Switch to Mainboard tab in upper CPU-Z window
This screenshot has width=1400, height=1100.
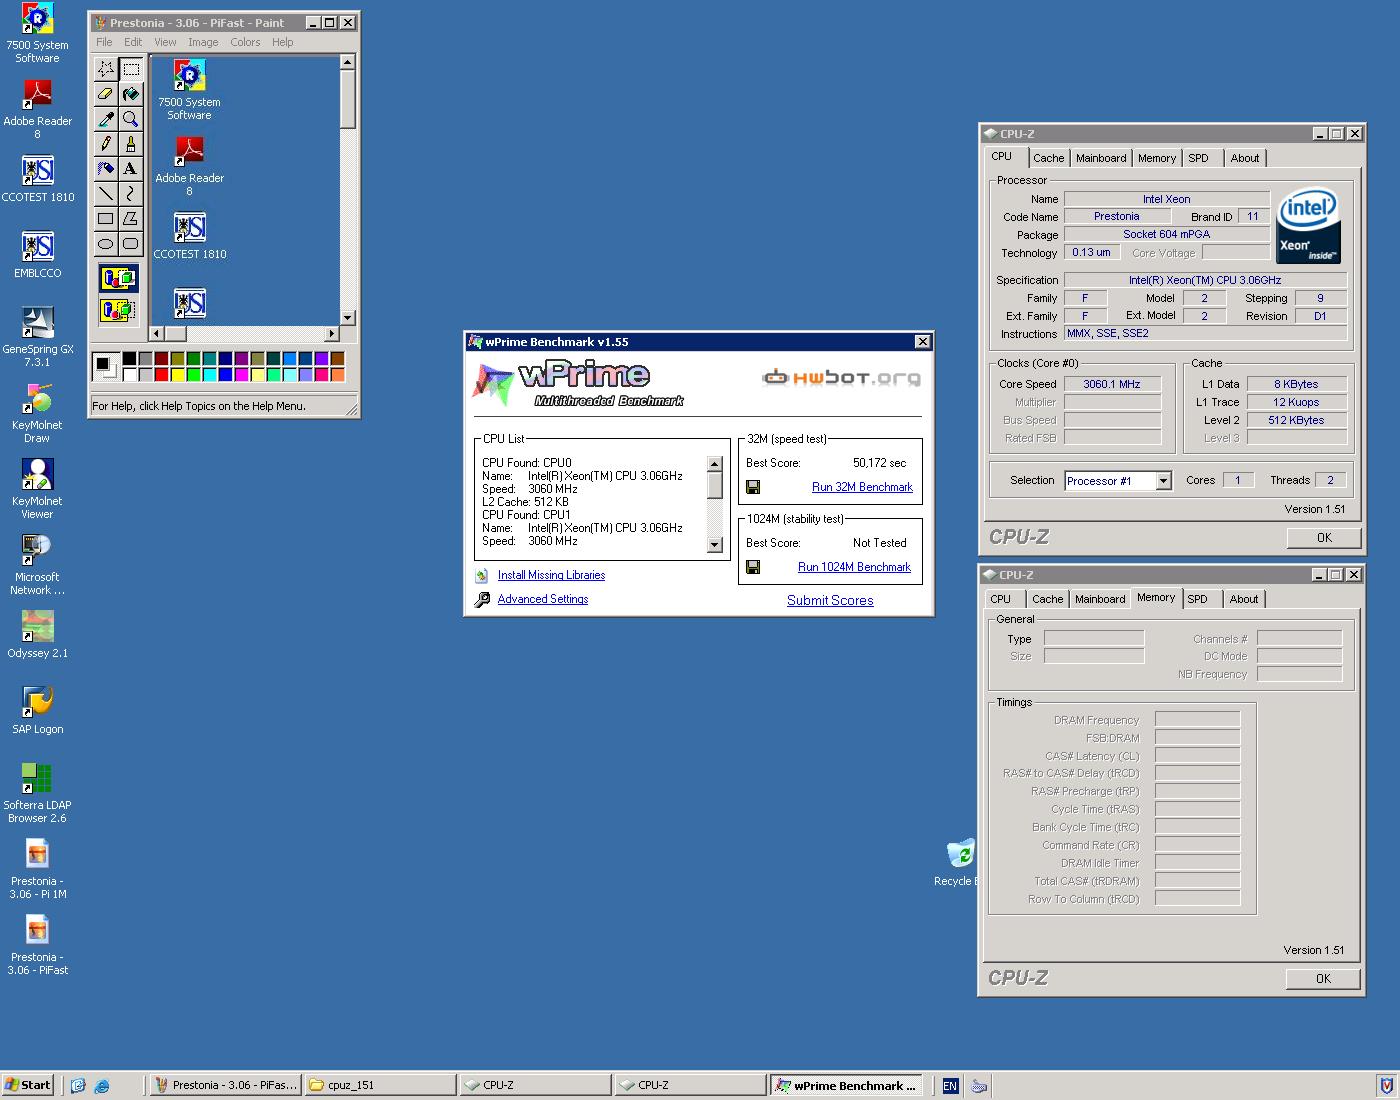pos(1101,158)
